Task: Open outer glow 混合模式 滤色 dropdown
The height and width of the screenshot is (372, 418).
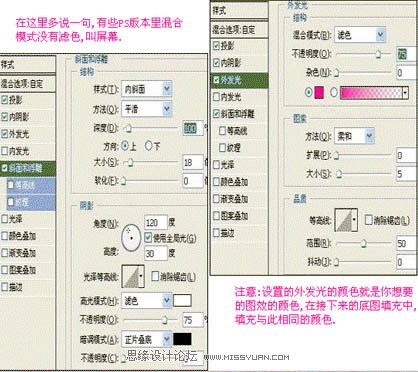Action: pyautogui.click(x=360, y=35)
